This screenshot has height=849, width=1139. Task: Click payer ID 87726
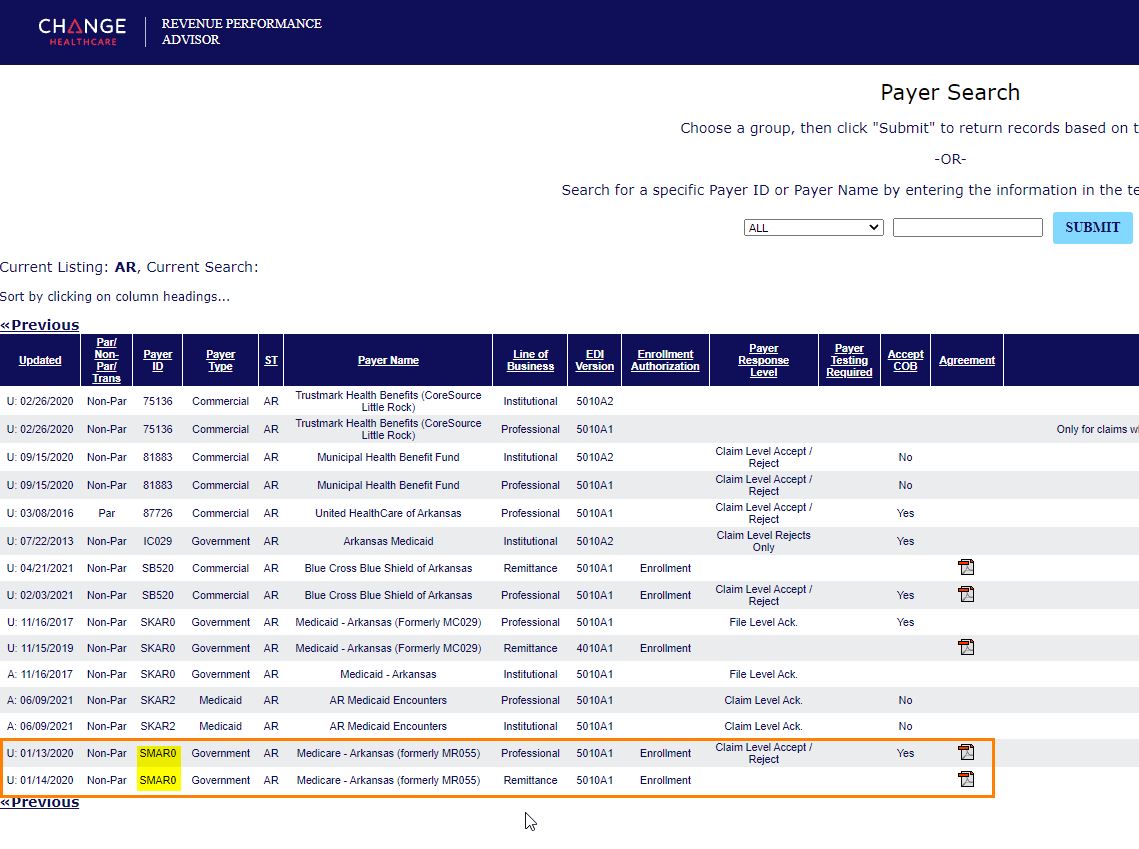point(158,513)
